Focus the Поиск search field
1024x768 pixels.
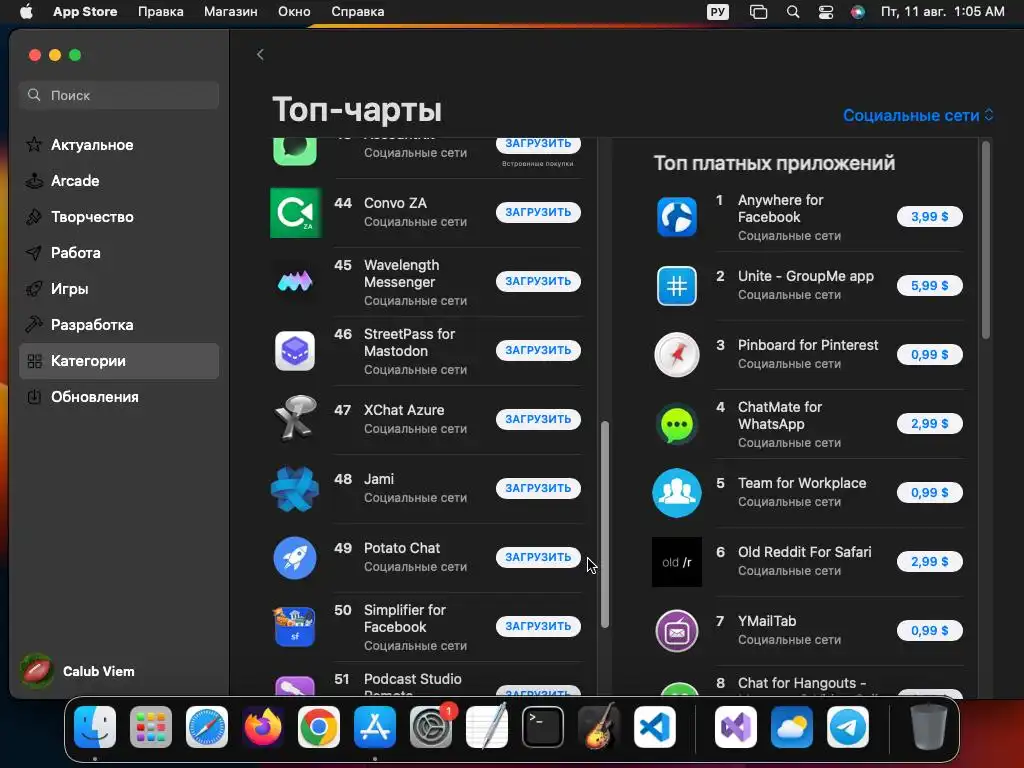coord(119,95)
